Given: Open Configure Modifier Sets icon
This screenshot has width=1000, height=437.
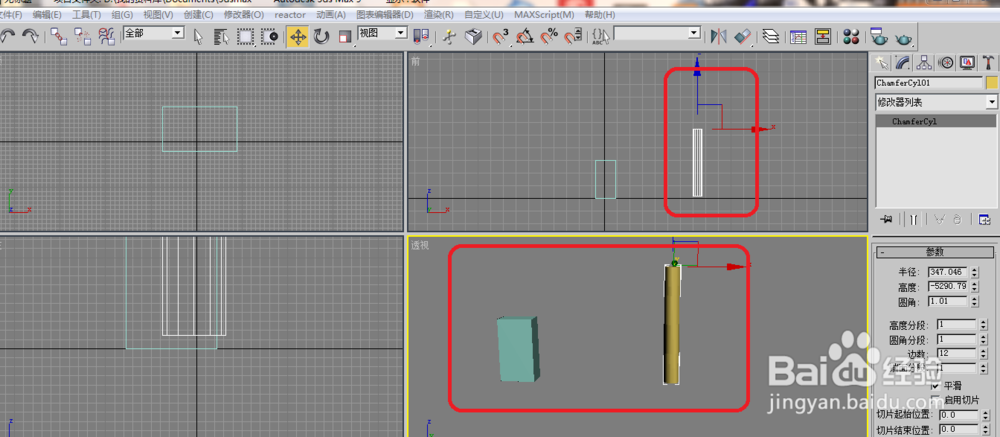Looking at the screenshot, I should pyautogui.click(x=985, y=219).
